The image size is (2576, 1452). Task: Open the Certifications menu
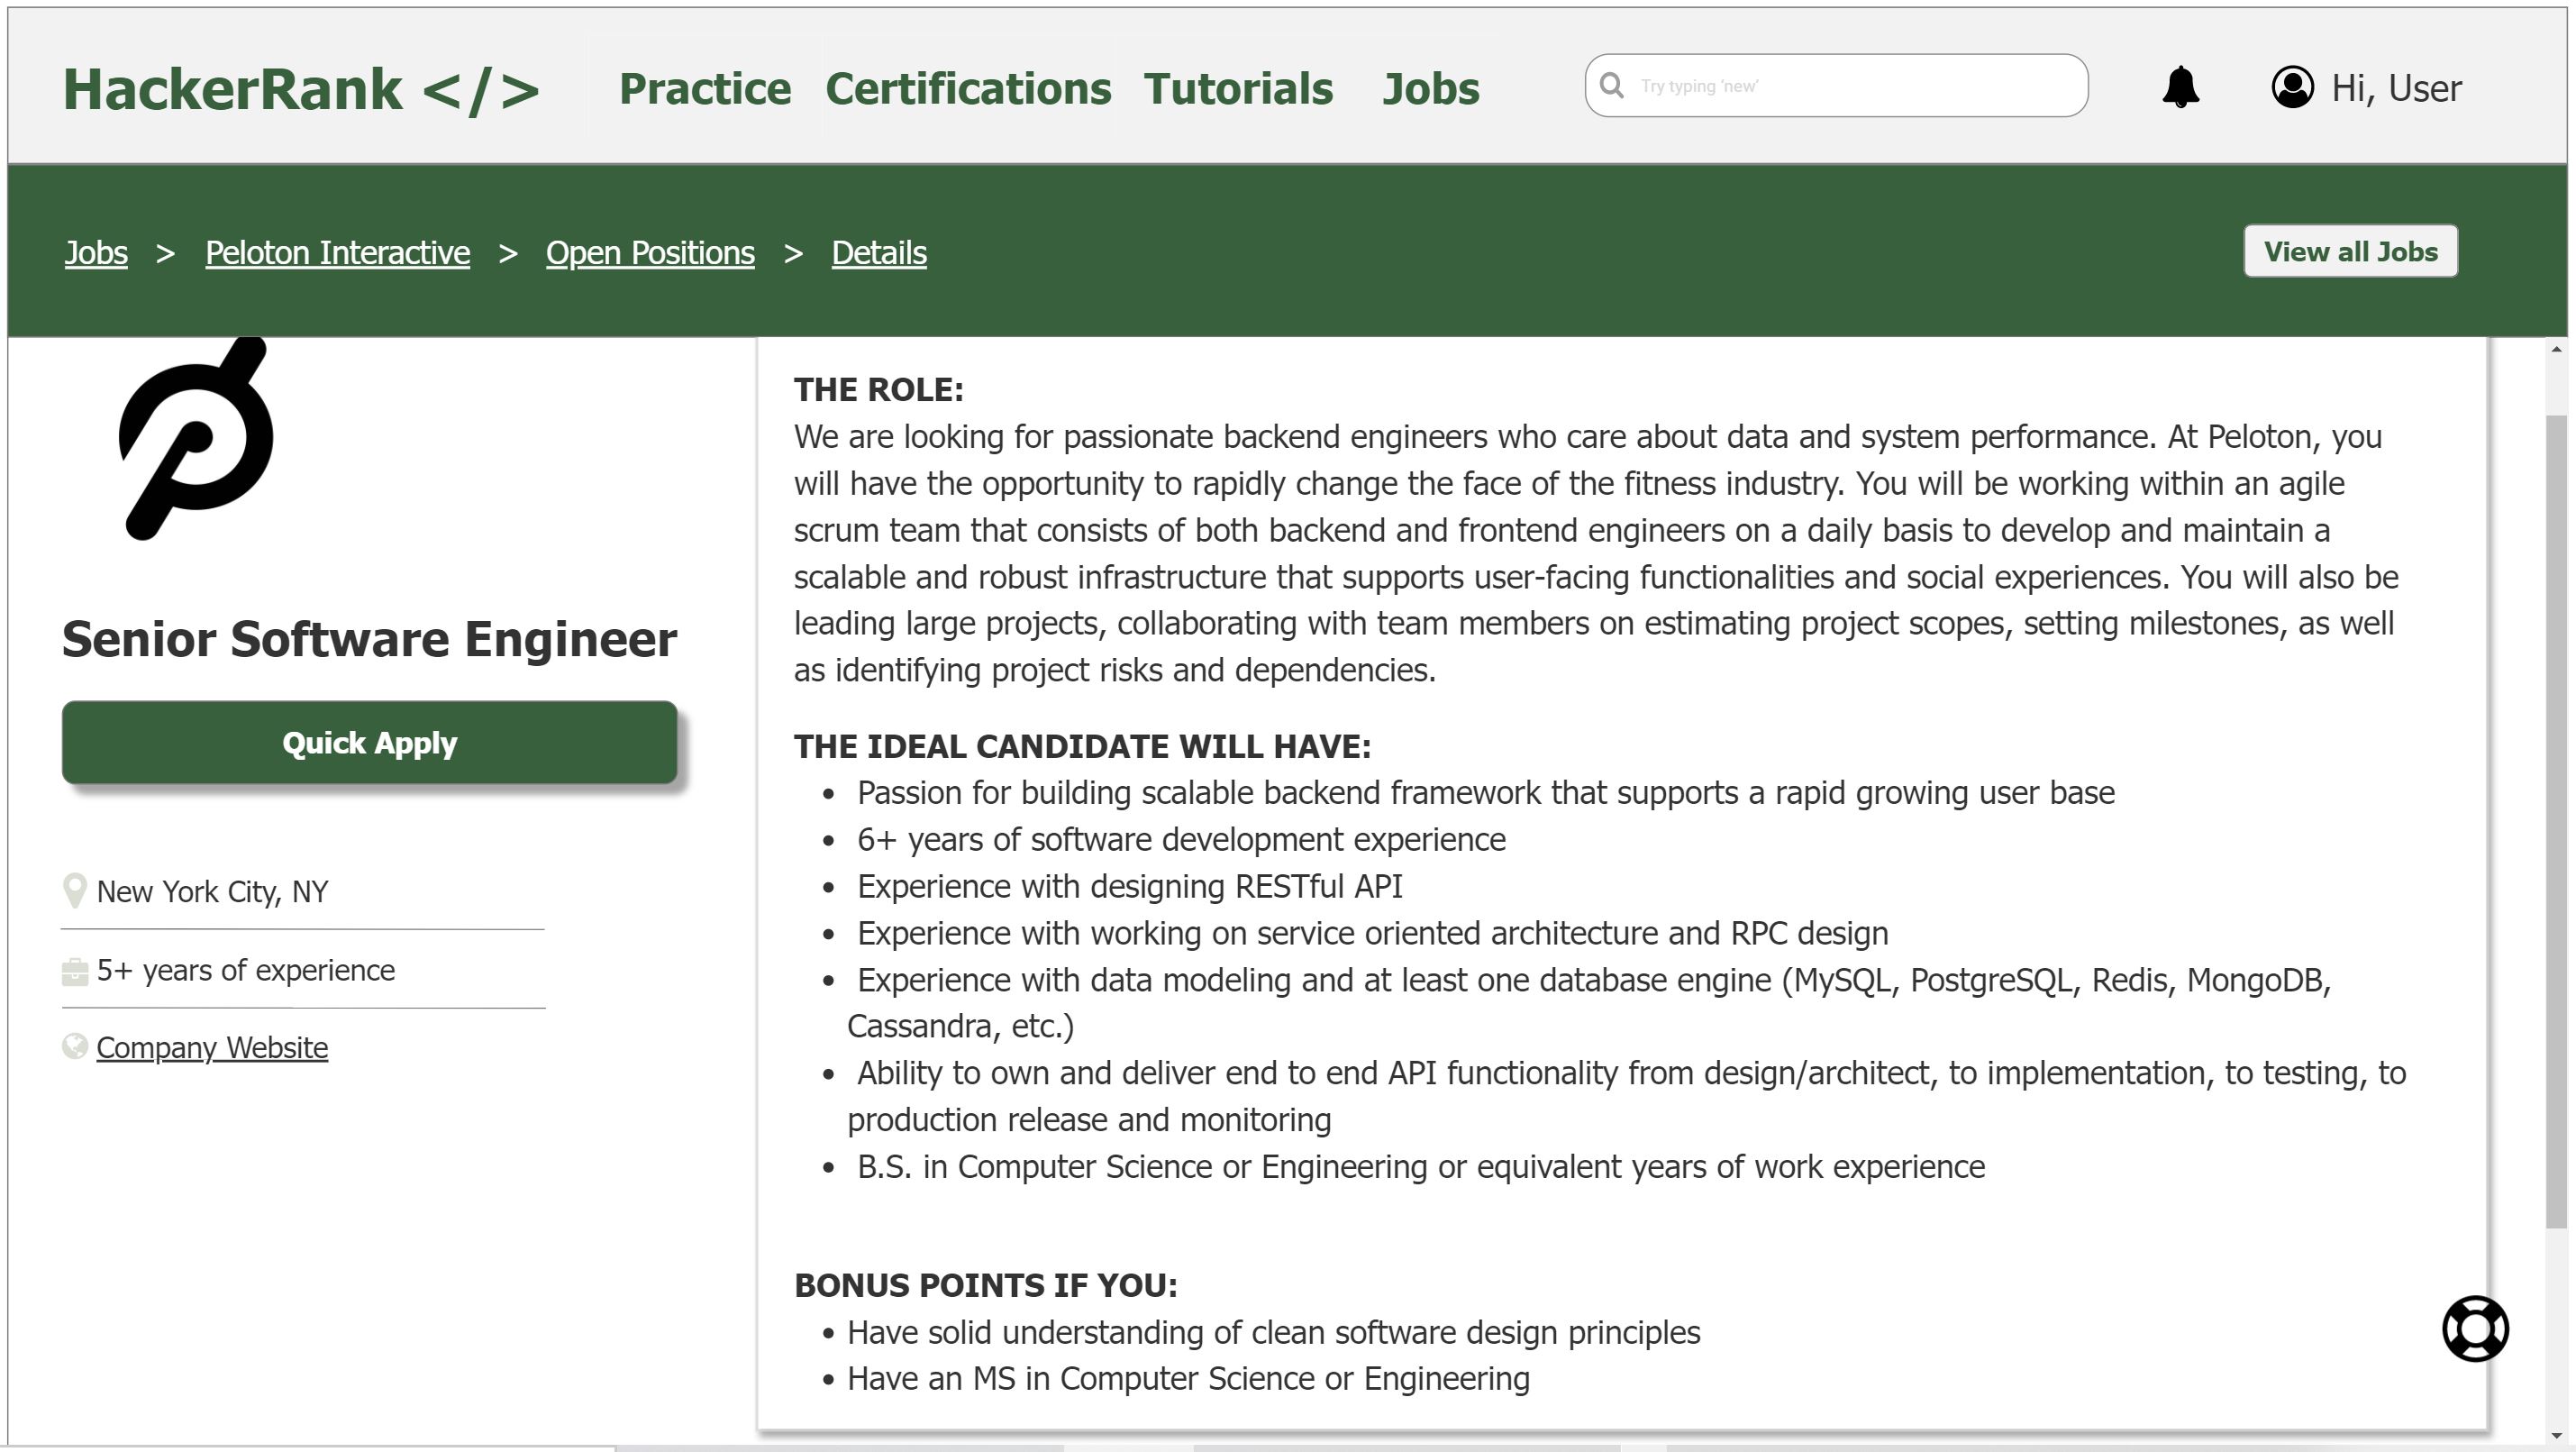pos(967,89)
